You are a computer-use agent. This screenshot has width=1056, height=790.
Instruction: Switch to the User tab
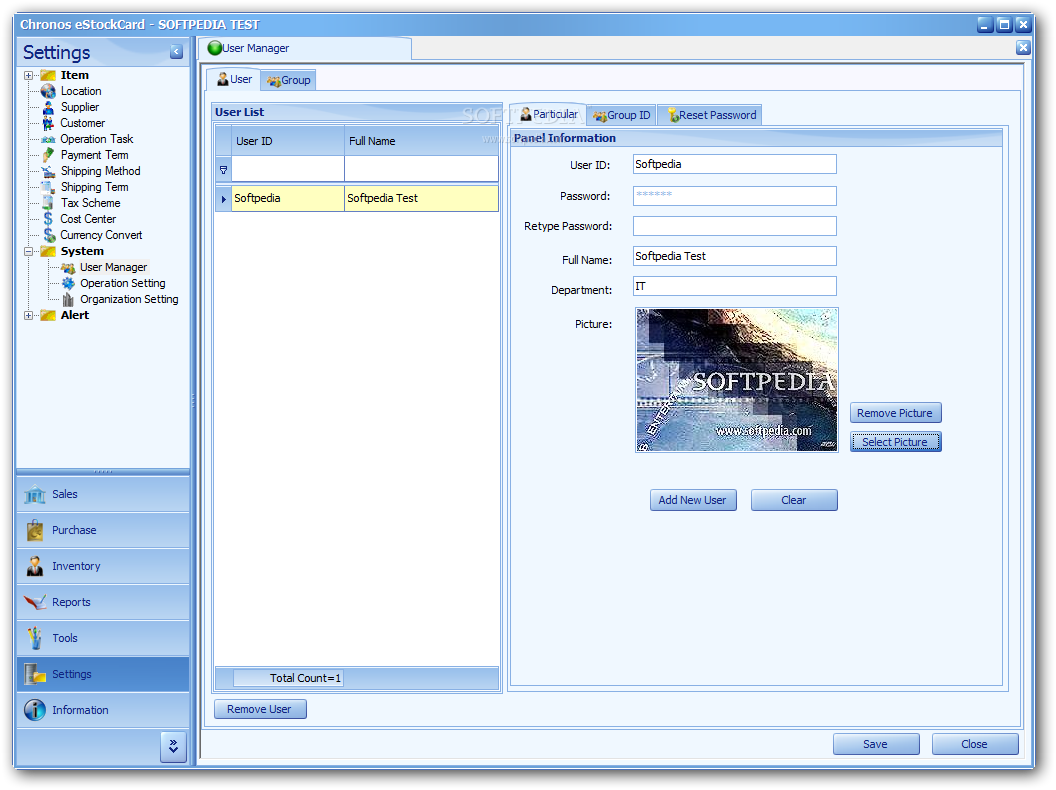[234, 79]
